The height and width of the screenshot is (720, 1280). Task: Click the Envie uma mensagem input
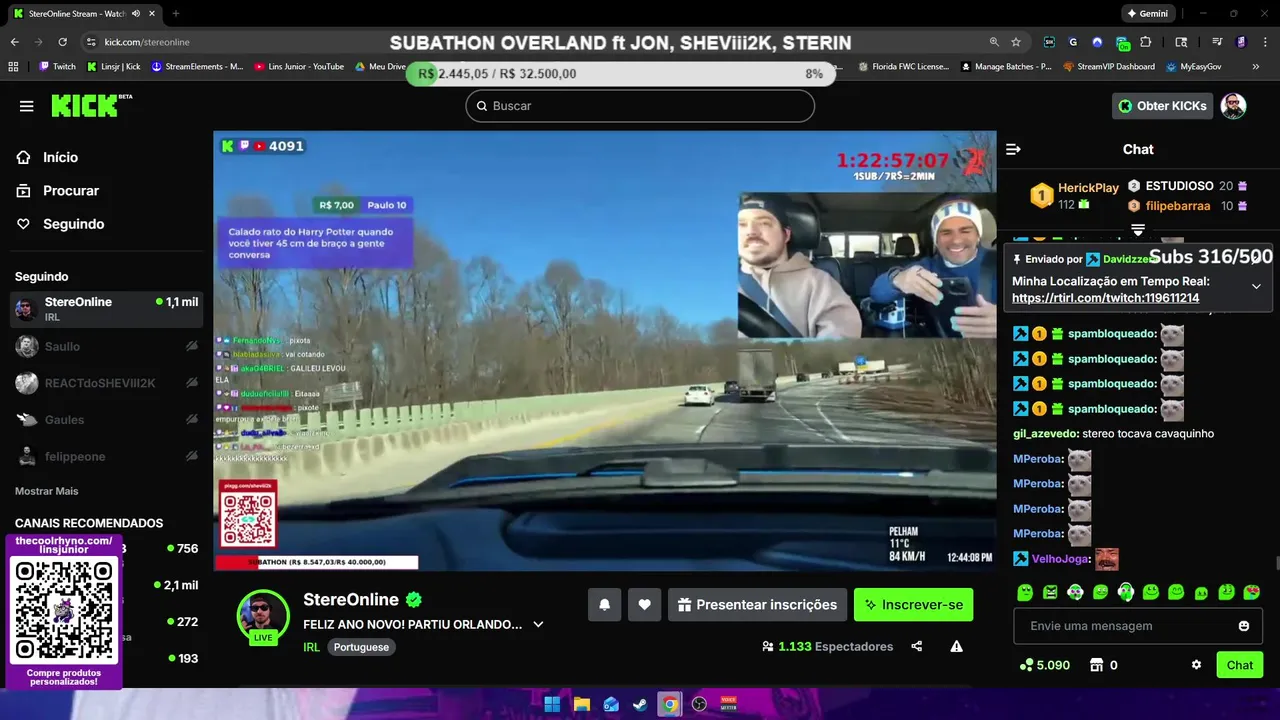1138,626
